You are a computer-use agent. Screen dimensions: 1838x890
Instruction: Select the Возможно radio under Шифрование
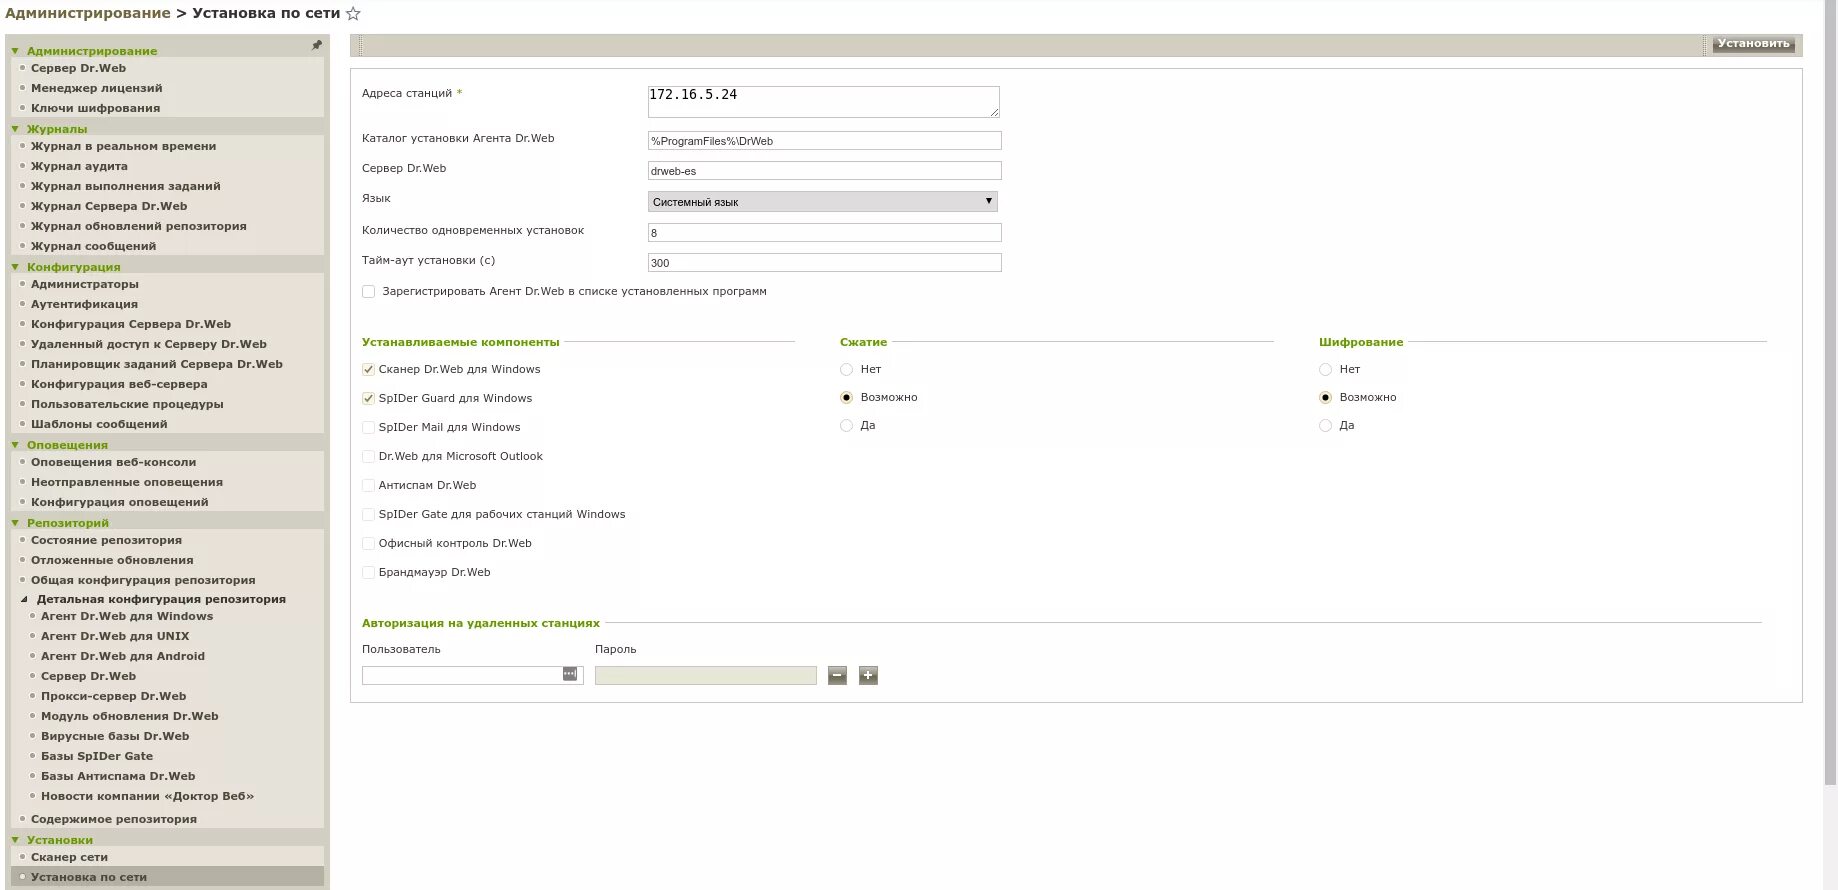coord(1326,398)
